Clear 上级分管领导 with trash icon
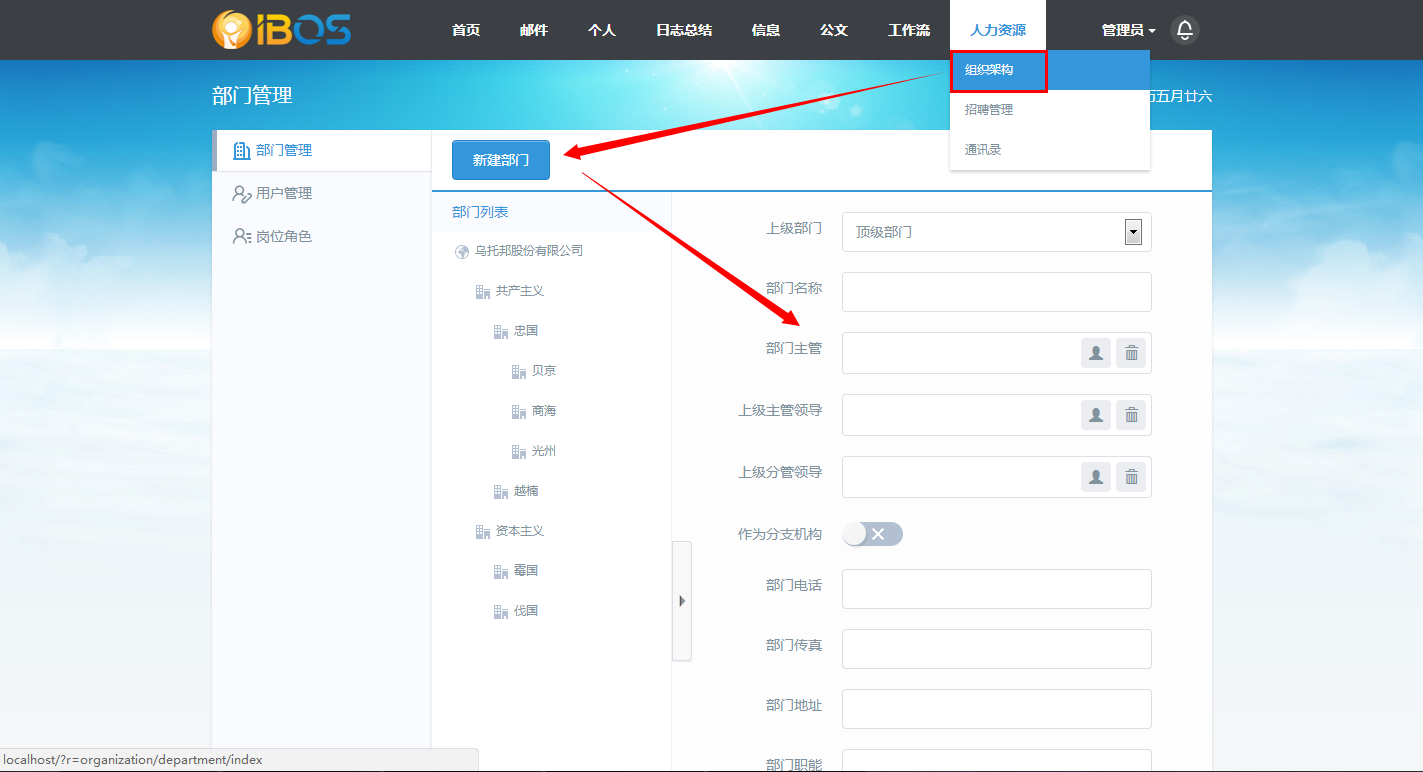This screenshot has height=772, width=1423. point(1131,477)
